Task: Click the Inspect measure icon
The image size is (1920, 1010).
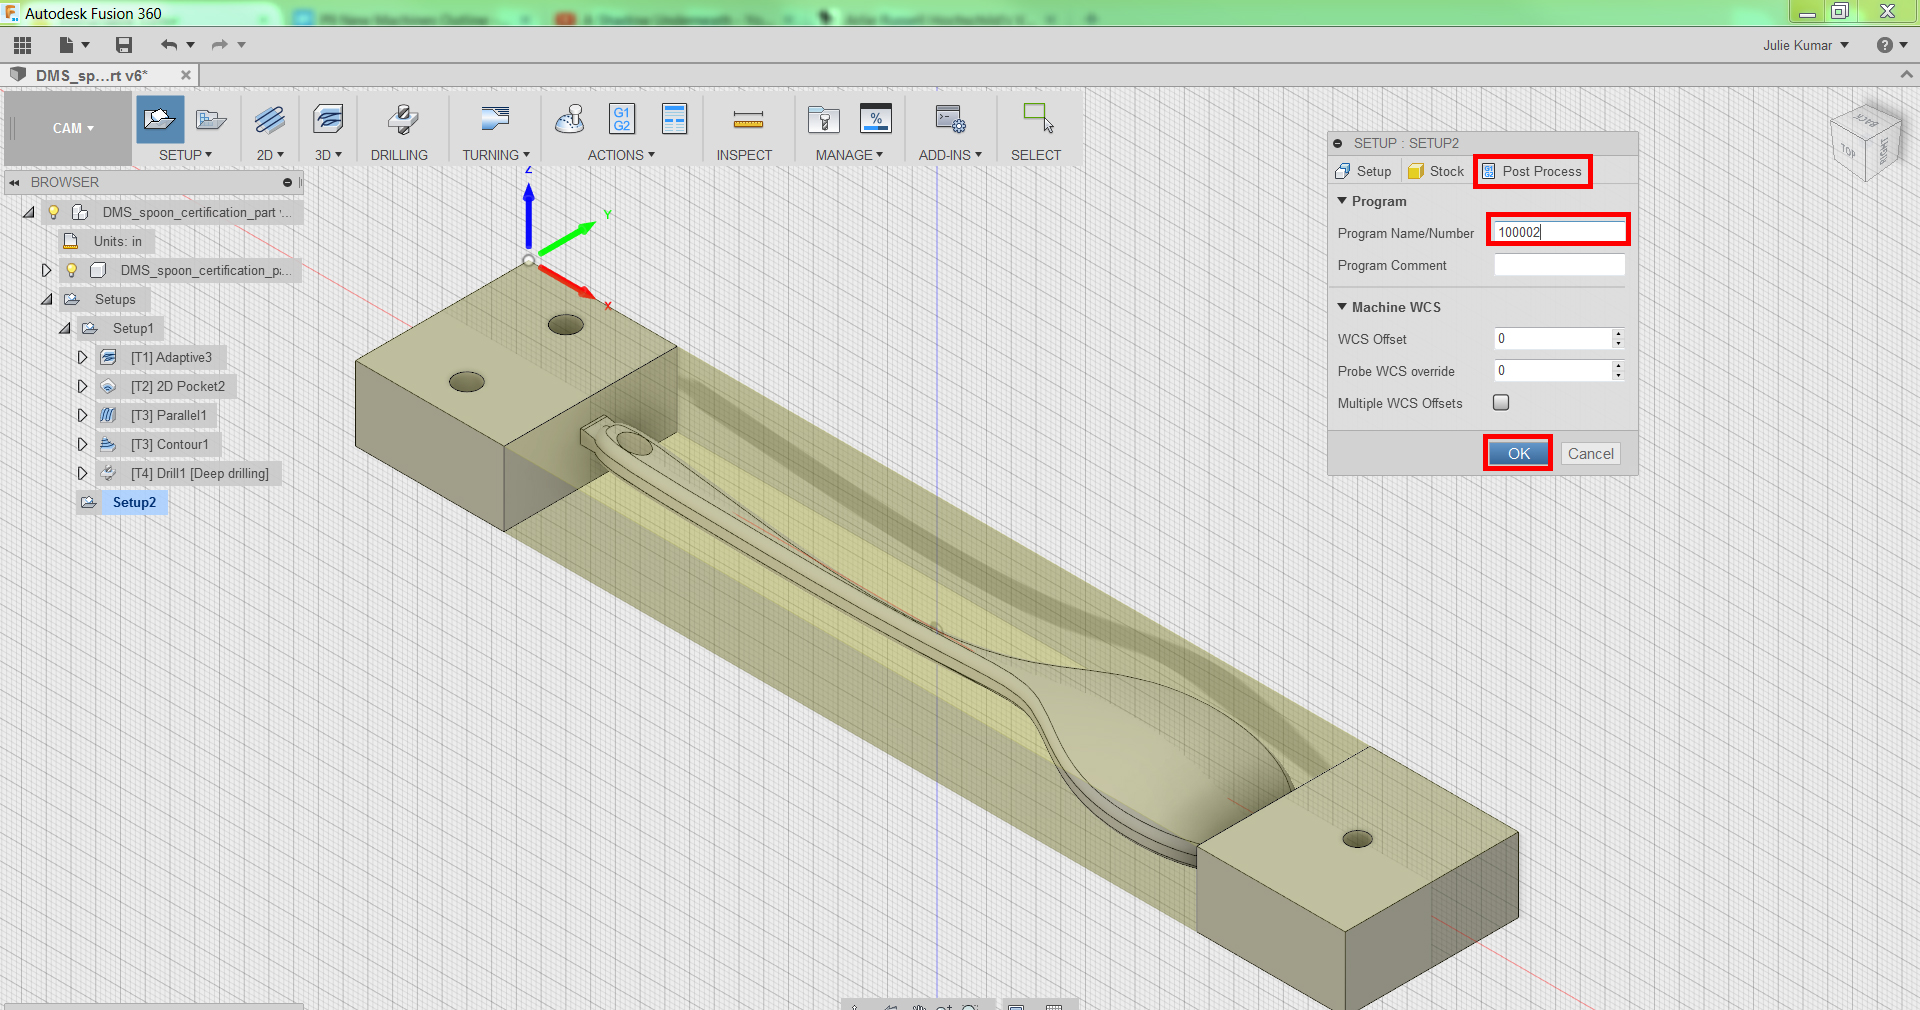Action: 748,120
